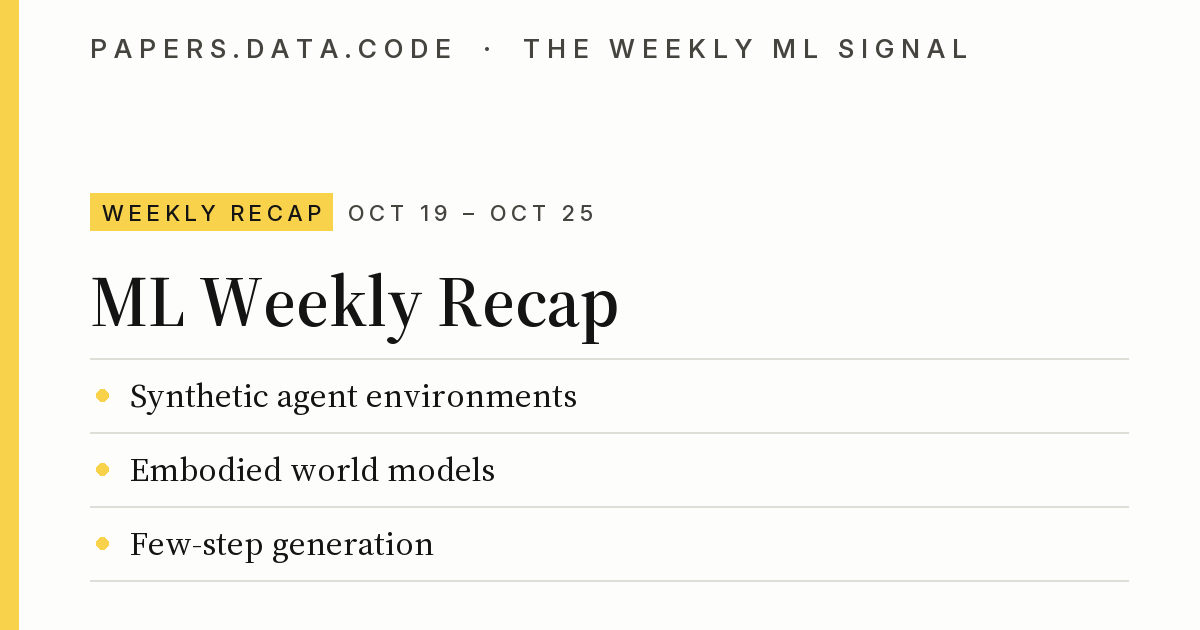Click the yellow vertical accent bar
Image resolution: width=1200 pixels, height=630 pixels.
[9, 315]
